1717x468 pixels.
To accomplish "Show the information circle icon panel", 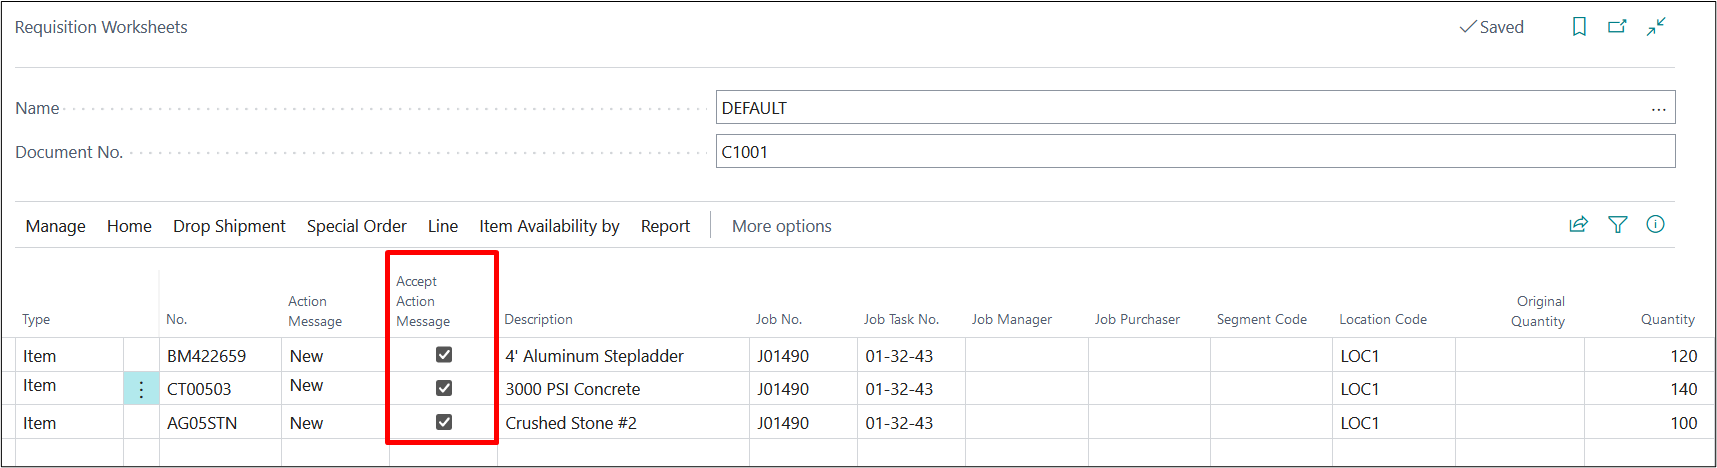I will (1655, 225).
